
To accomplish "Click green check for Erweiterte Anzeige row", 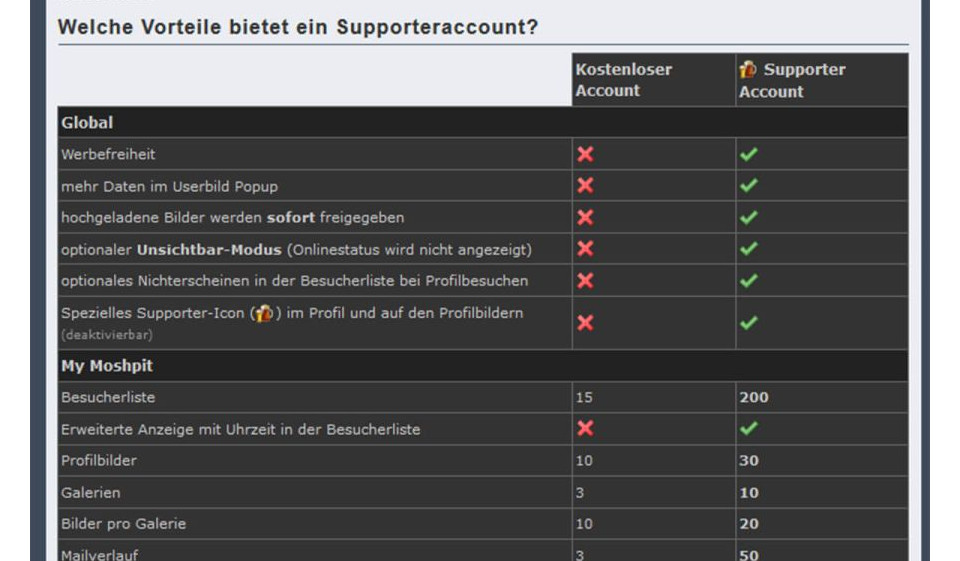I will pyautogui.click(x=748, y=428).
